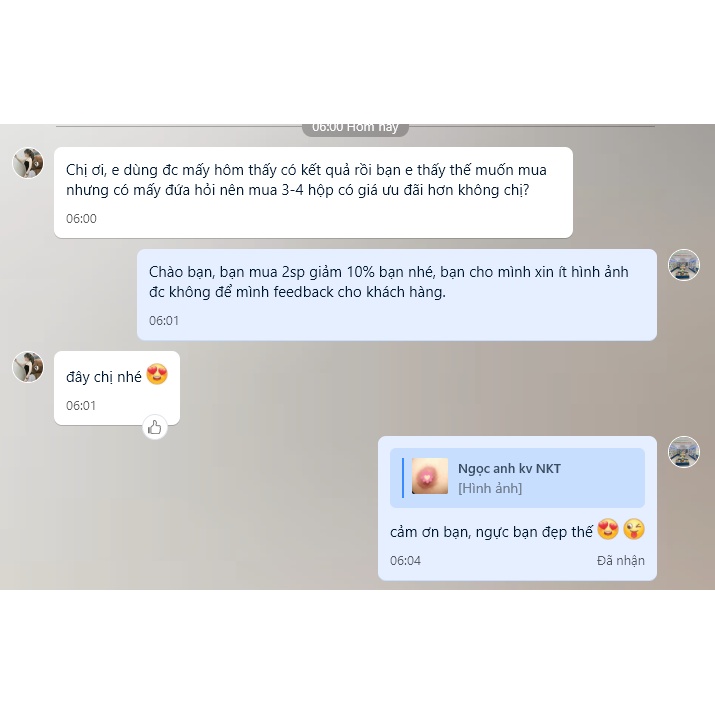The image size is (715, 715).
Task: Click quoted sender name "Ngọc anh kv NKT"
Action: (509, 468)
